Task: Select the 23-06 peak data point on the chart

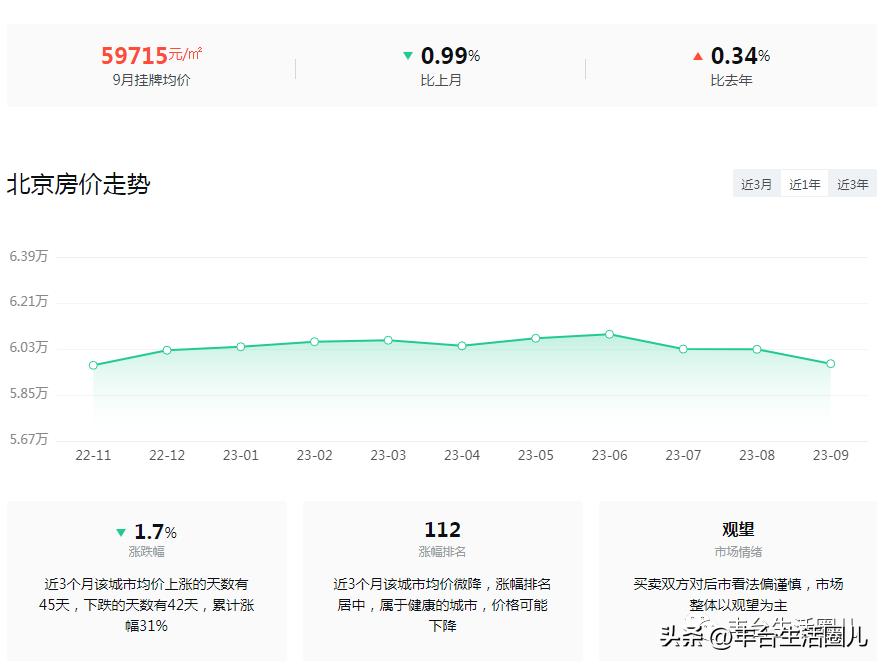Action: tap(609, 334)
